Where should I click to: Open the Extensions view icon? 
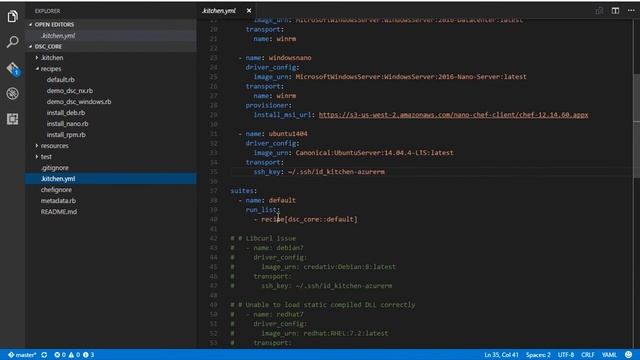point(13,119)
